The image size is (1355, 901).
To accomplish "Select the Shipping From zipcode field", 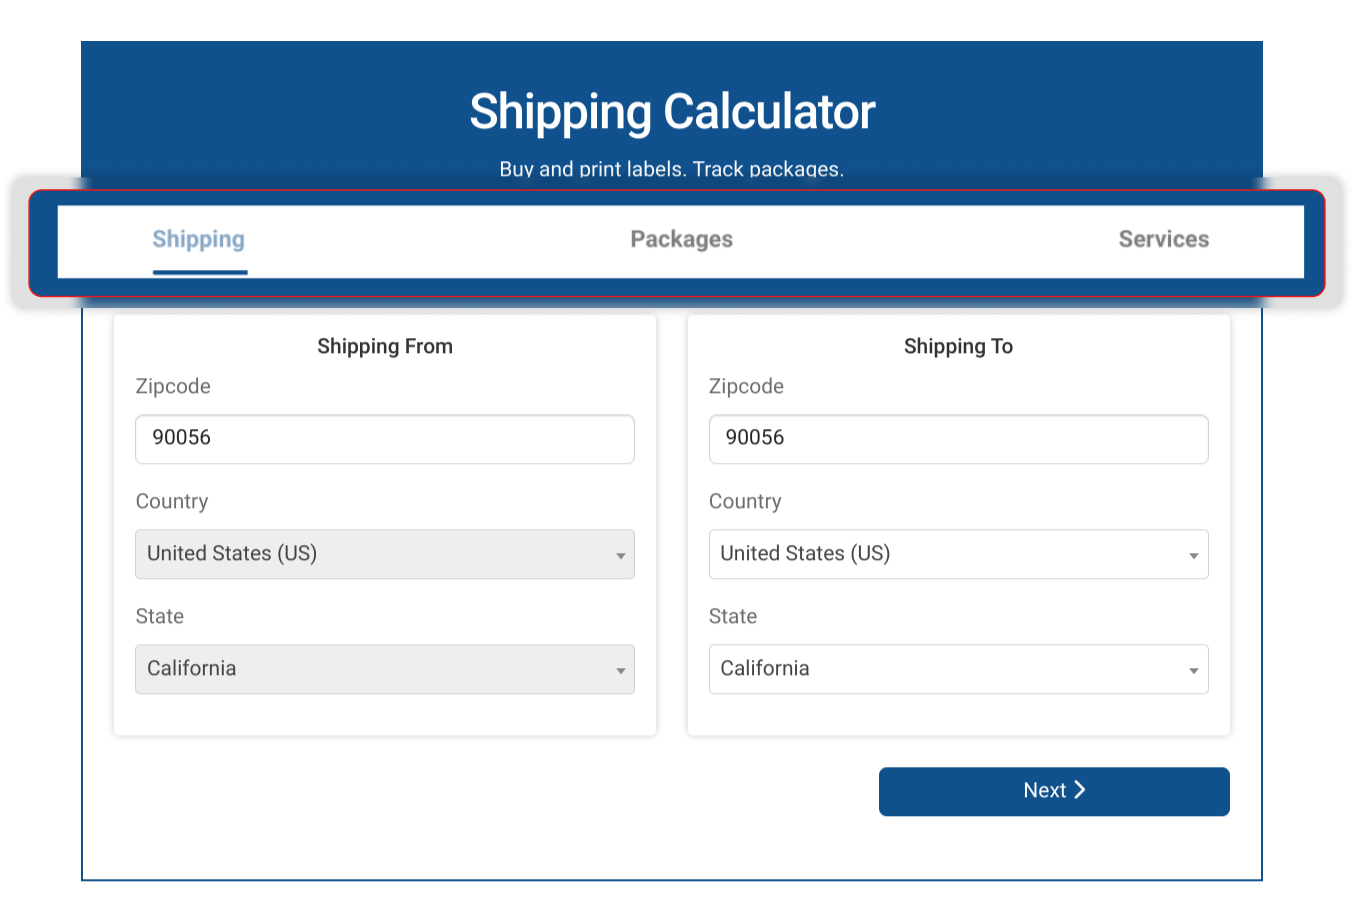I will pos(385,439).
